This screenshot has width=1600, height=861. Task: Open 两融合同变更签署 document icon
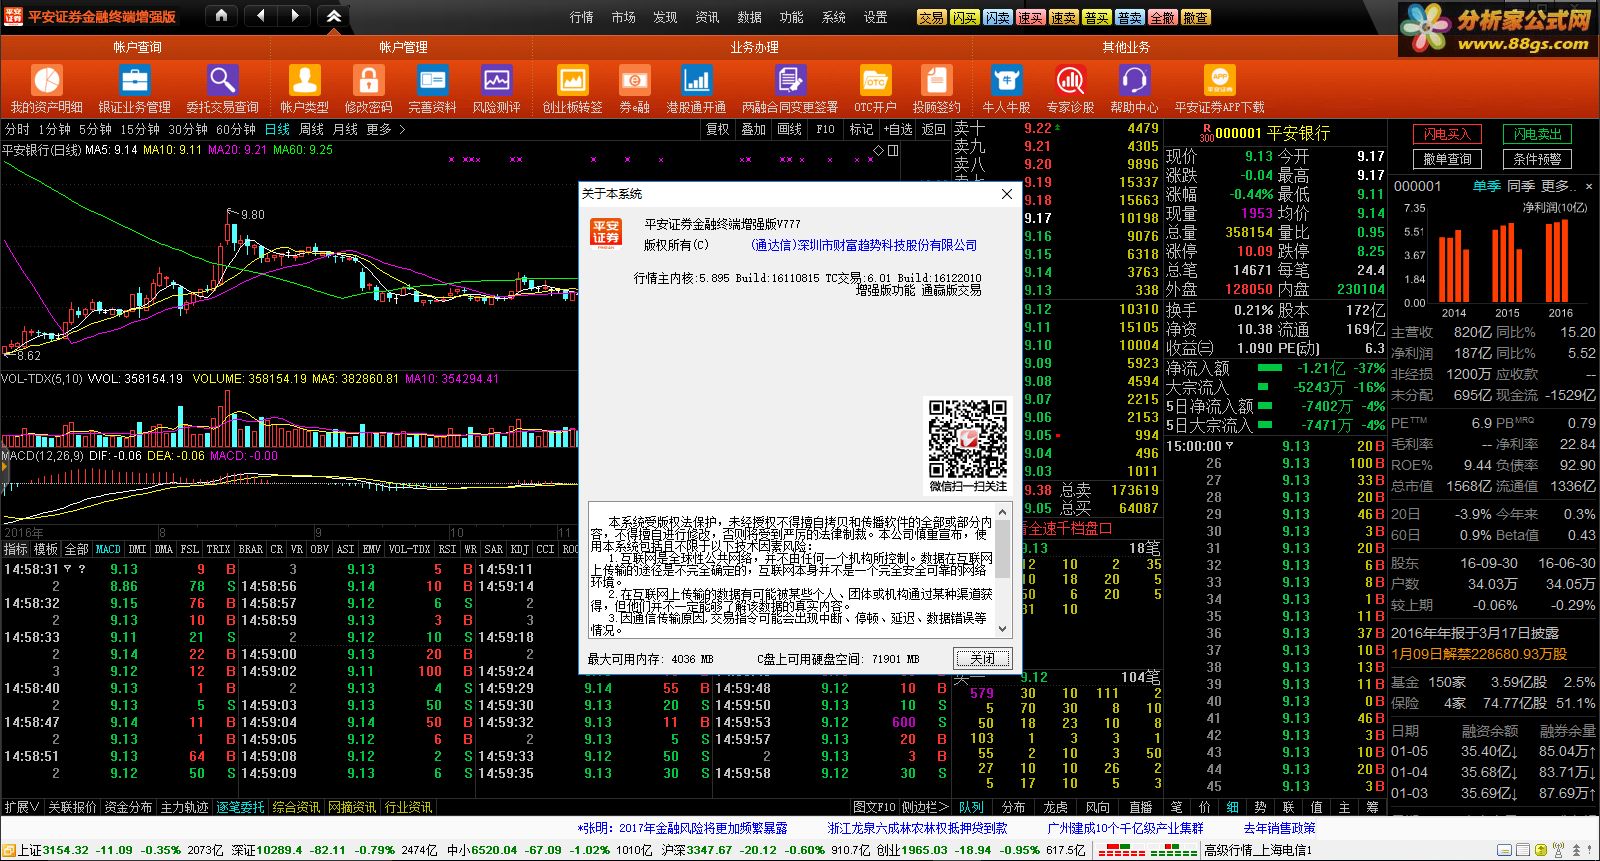790,80
